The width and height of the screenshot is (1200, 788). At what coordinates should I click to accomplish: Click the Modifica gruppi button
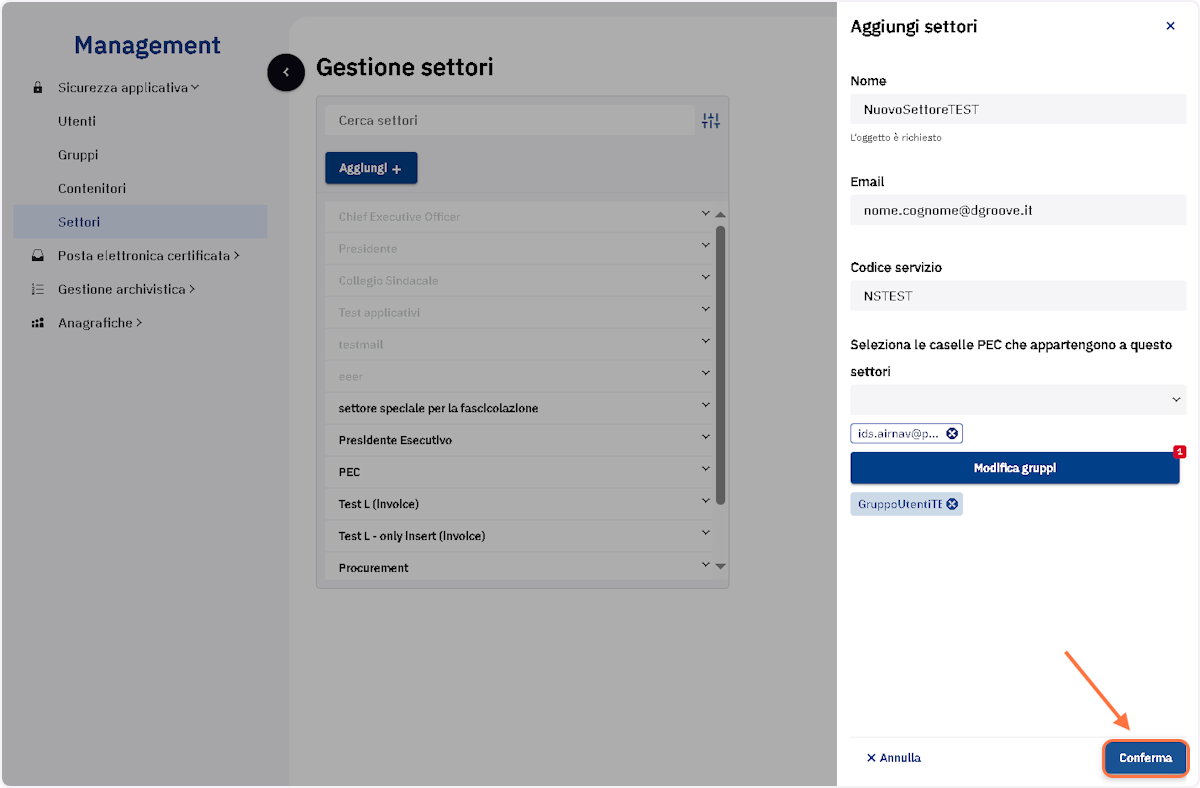pyautogui.click(x=1015, y=468)
